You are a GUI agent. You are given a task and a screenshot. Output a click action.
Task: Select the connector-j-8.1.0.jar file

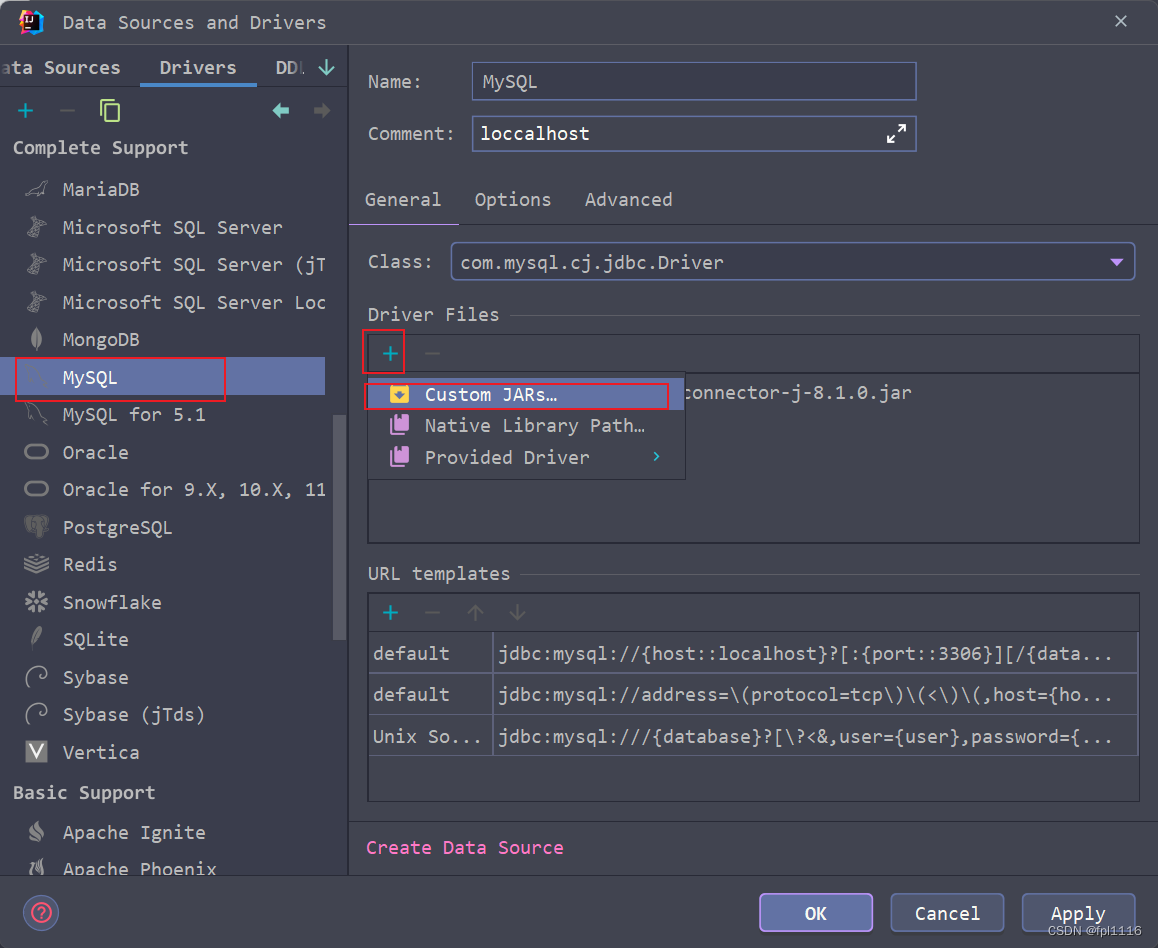tap(798, 392)
